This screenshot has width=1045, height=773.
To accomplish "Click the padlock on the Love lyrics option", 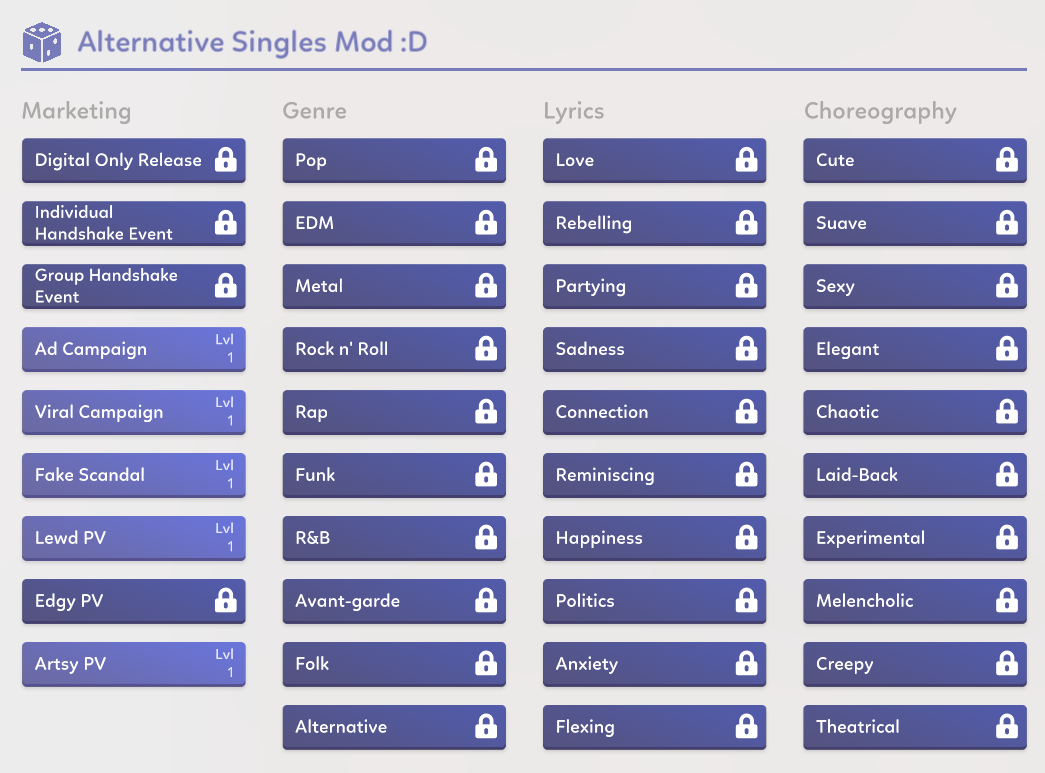I will [x=746, y=160].
